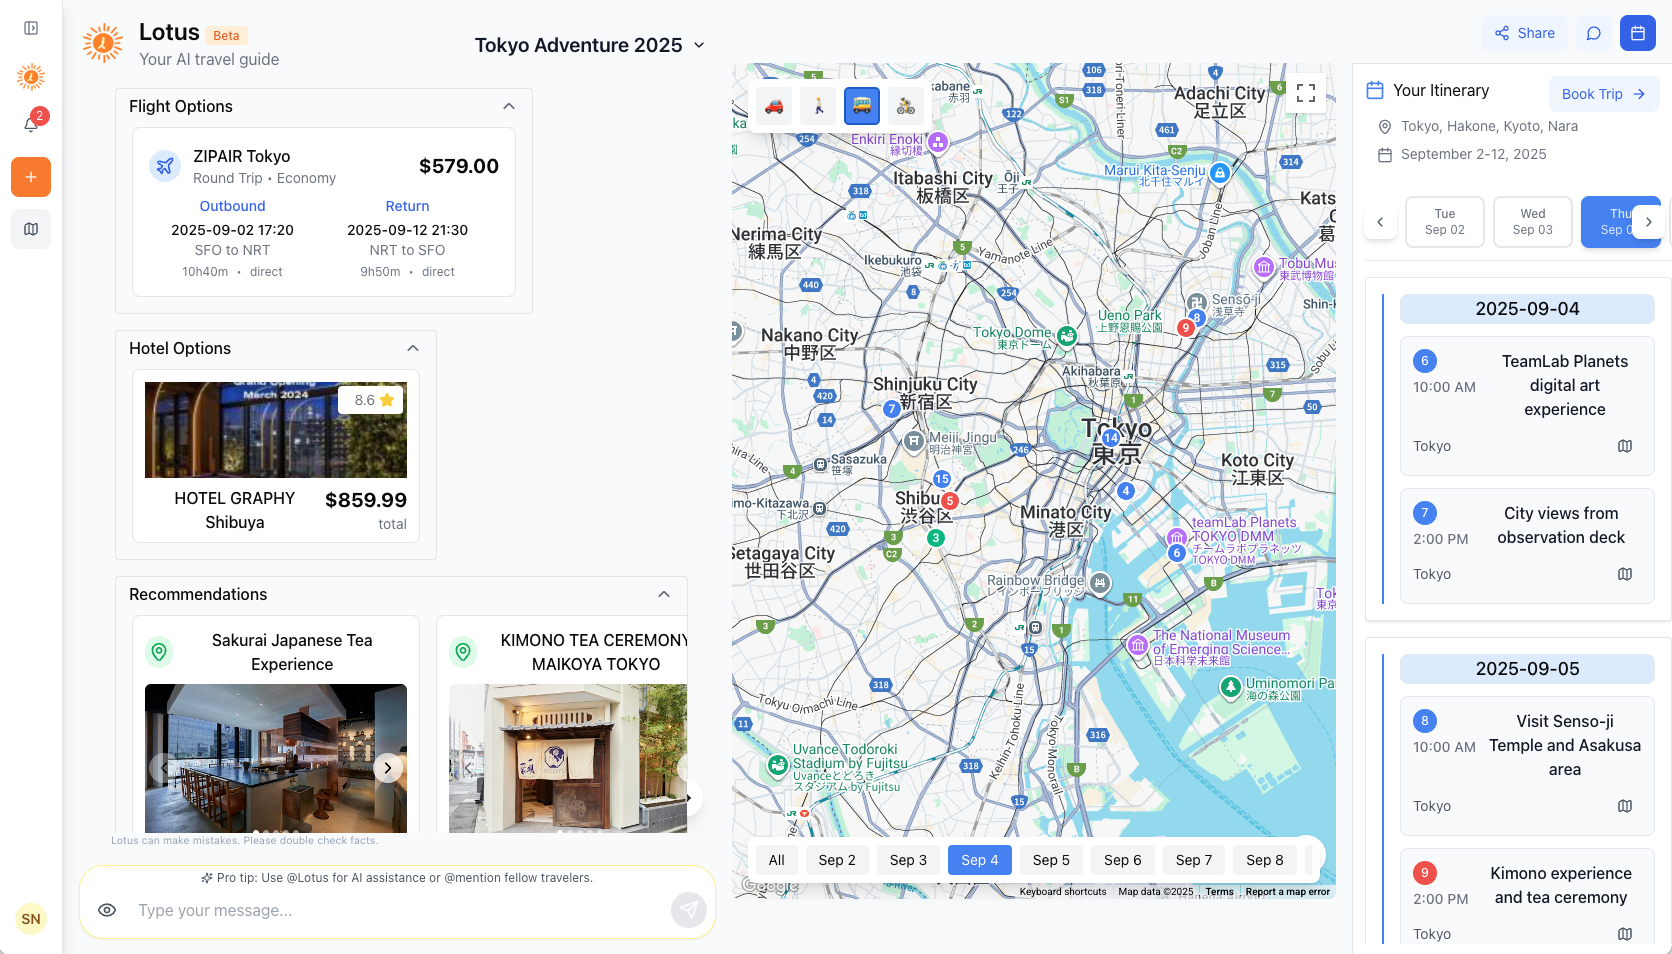Click red map marker 9 near Senso-ji
The height and width of the screenshot is (954, 1672).
pyautogui.click(x=1186, y=327)
